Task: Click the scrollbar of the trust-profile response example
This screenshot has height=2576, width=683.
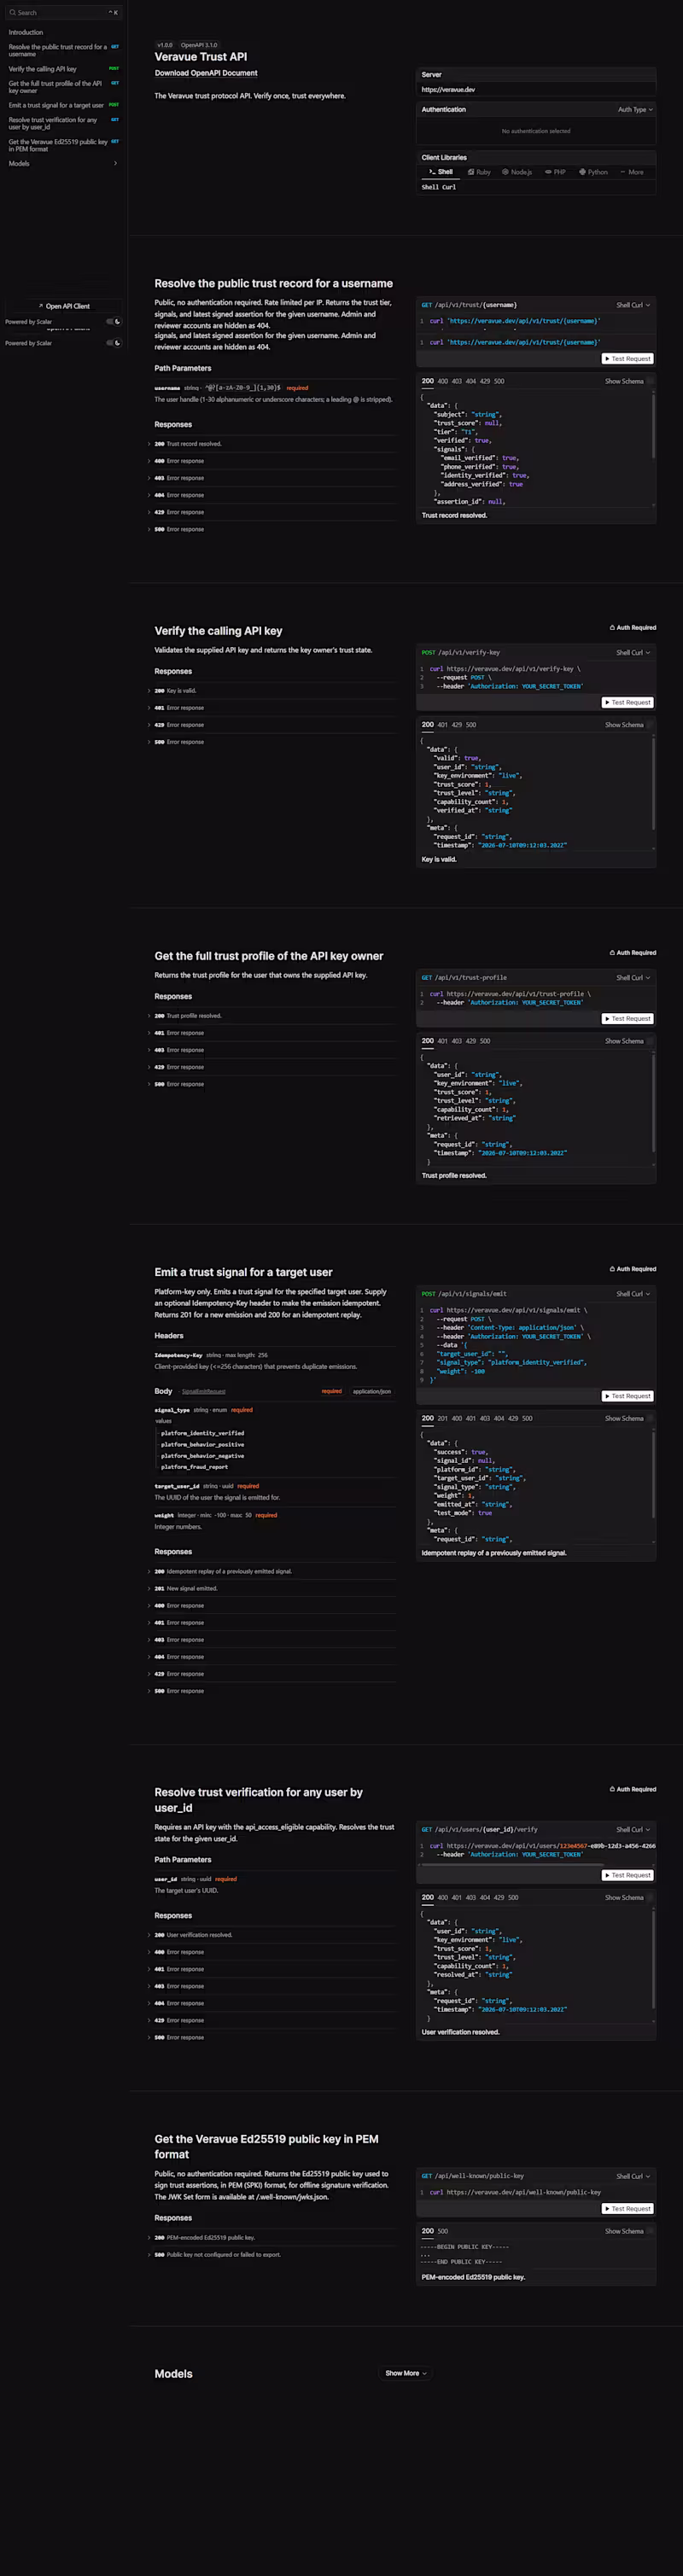Action: [x=653, y=1101]
